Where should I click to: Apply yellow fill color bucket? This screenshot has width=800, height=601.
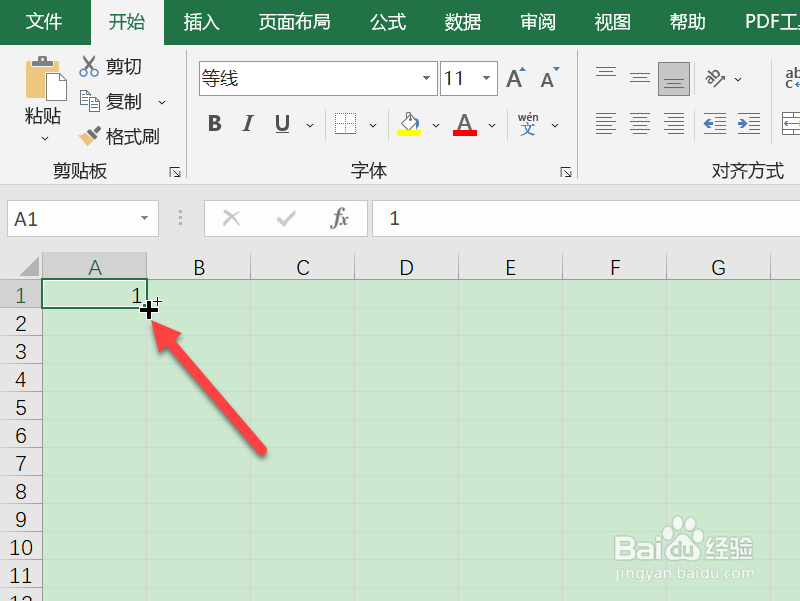click(x=409, y=124)
